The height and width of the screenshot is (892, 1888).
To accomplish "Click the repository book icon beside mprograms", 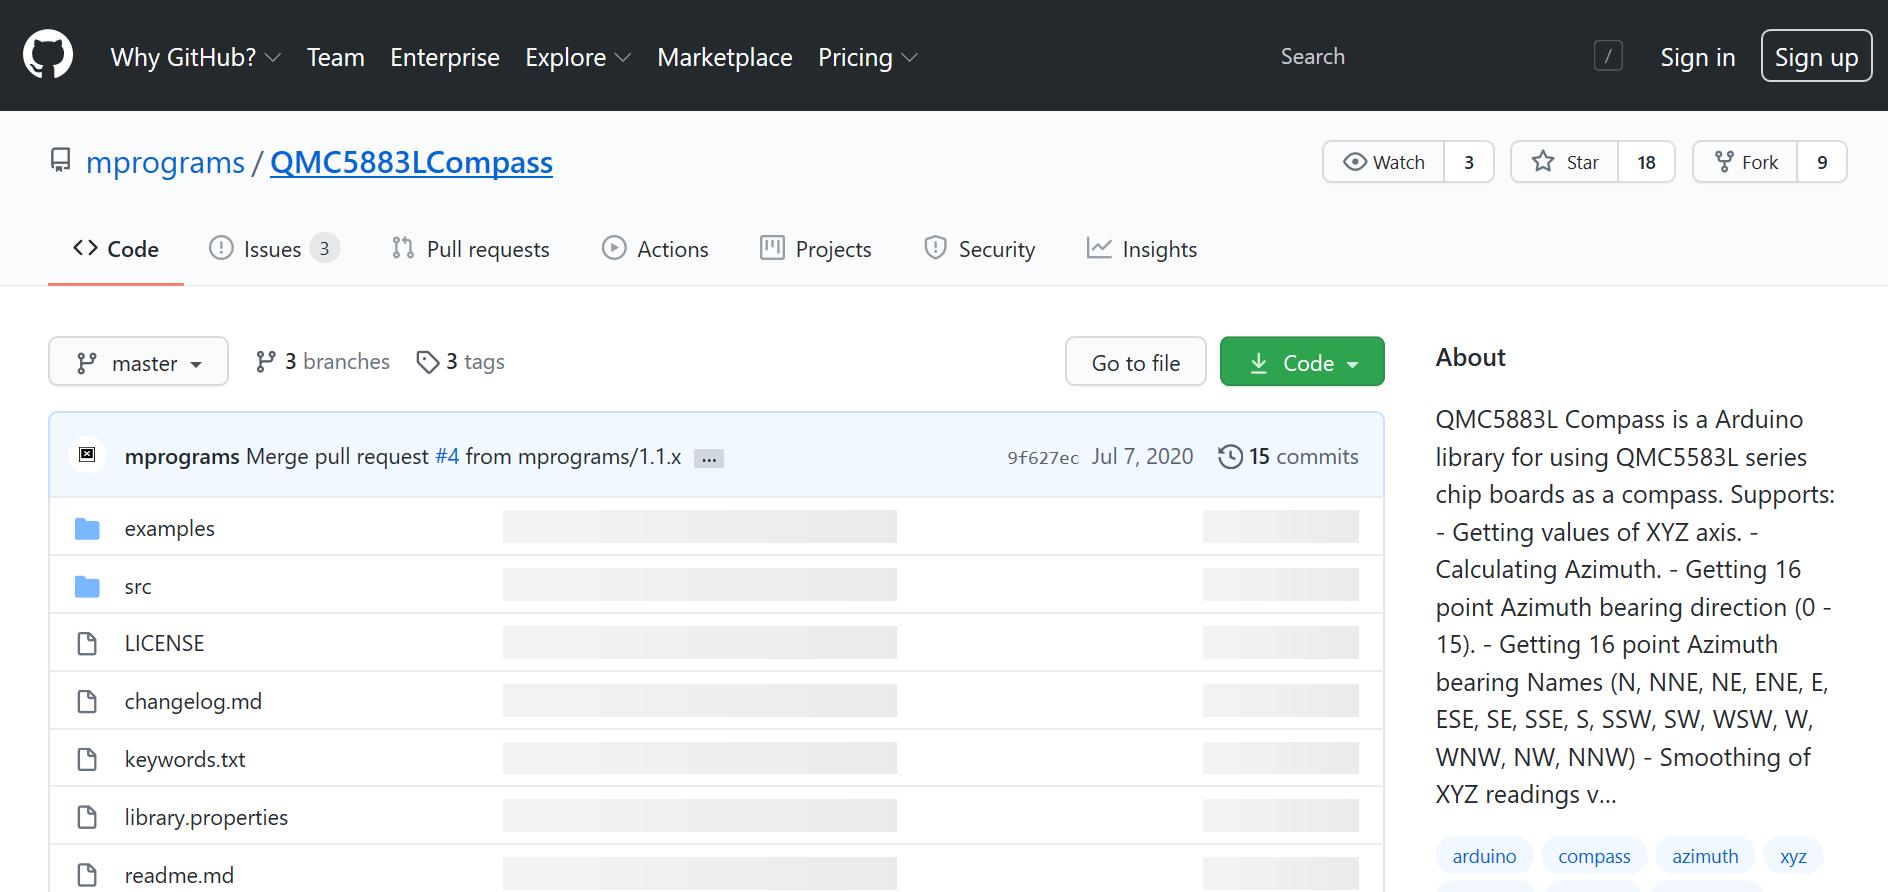I will click(61, 161).
